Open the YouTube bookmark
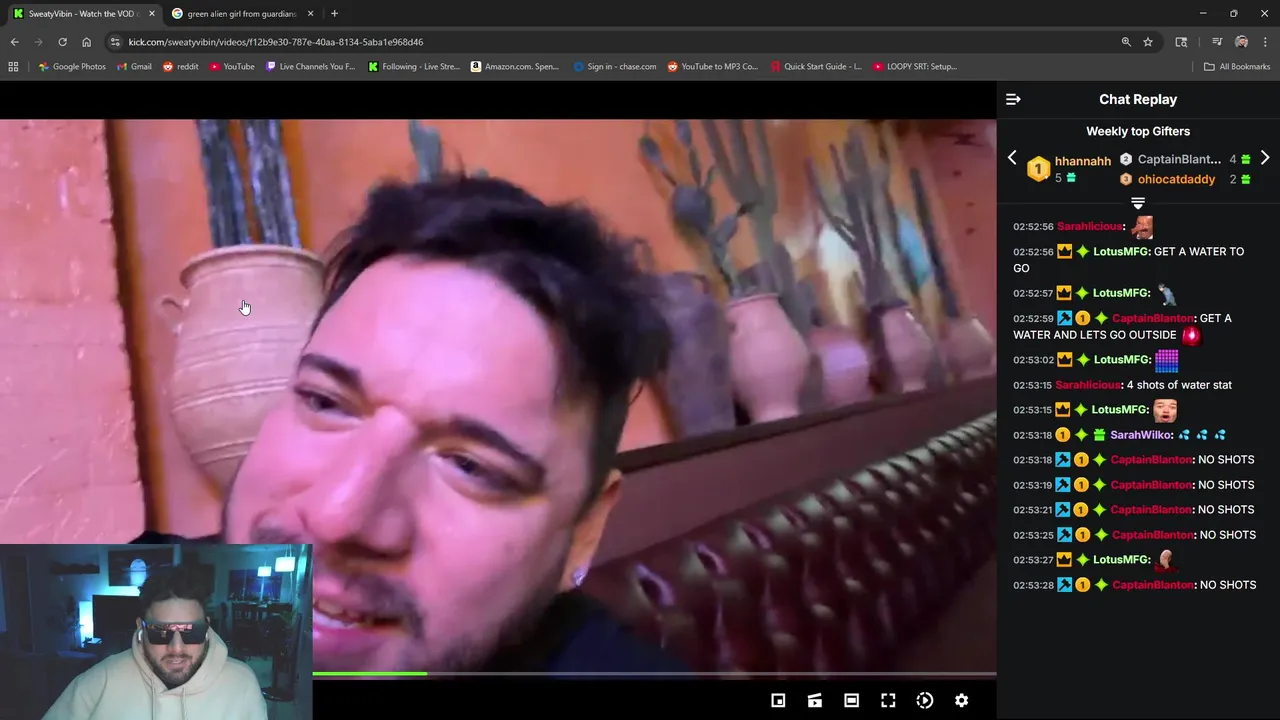The height and width of the screenshot is (720, 1280). click(x=232, y=67)
